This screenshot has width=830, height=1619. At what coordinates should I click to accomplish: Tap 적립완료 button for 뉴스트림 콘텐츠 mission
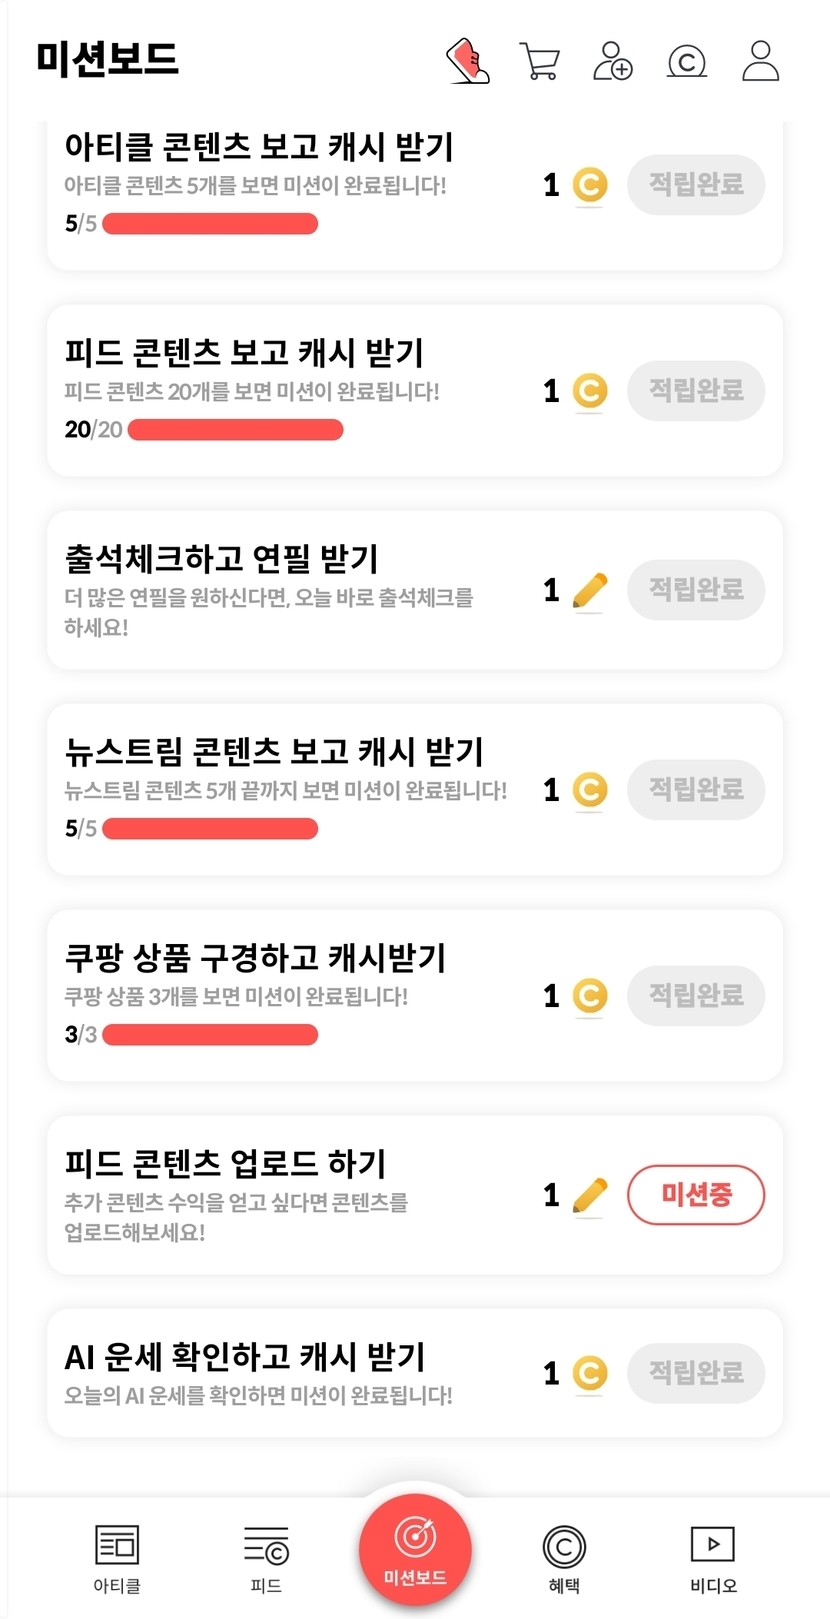click(x=696, y=790)
